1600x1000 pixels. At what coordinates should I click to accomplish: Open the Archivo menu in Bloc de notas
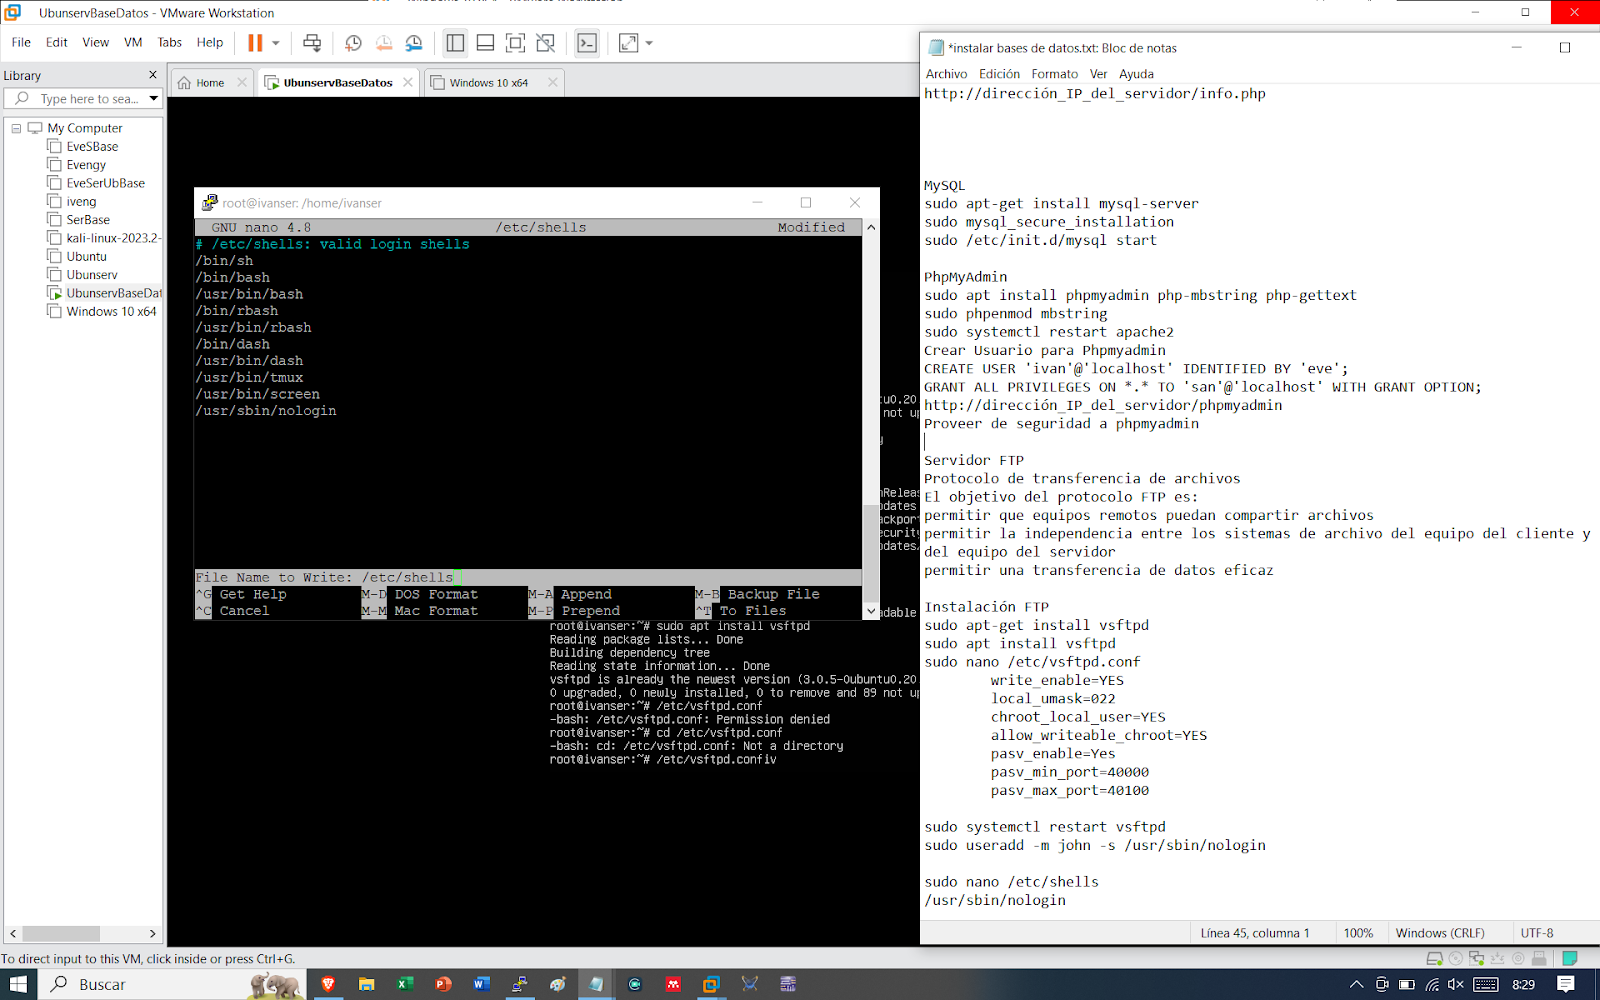coord(946,74)
